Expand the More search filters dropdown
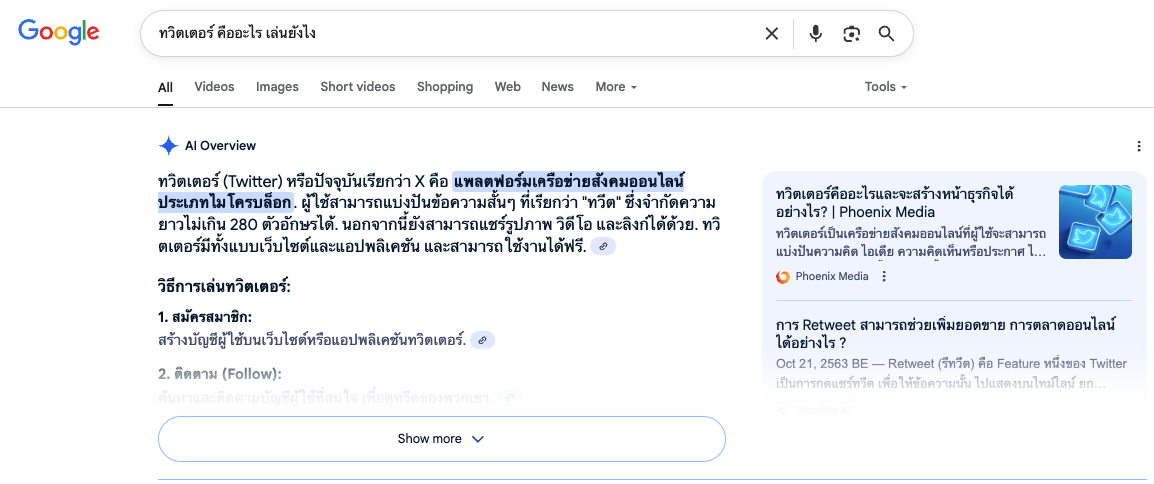The width and height of the screenshot is (1154, 484). 616,87
